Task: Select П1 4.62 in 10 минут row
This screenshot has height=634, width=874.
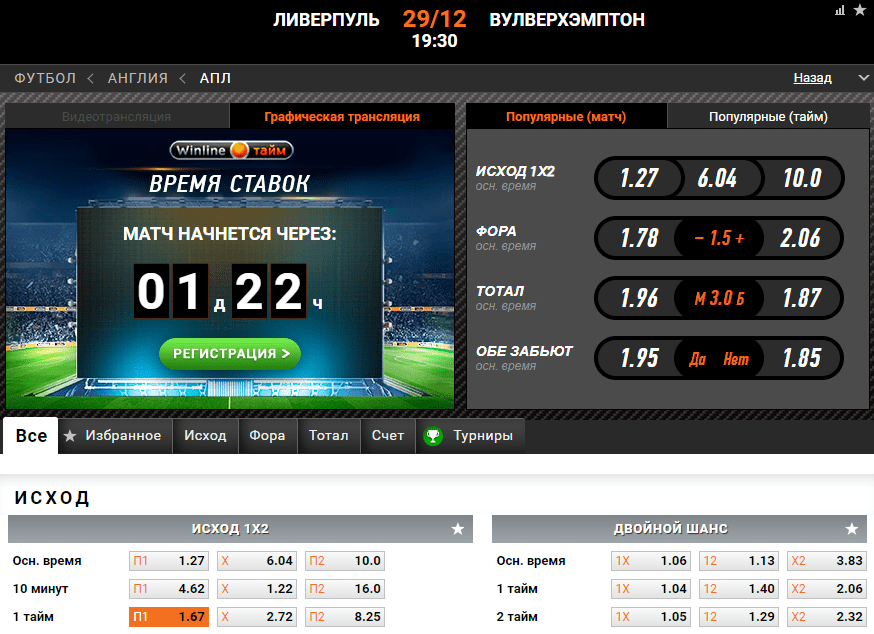Action: pos(169,589)
